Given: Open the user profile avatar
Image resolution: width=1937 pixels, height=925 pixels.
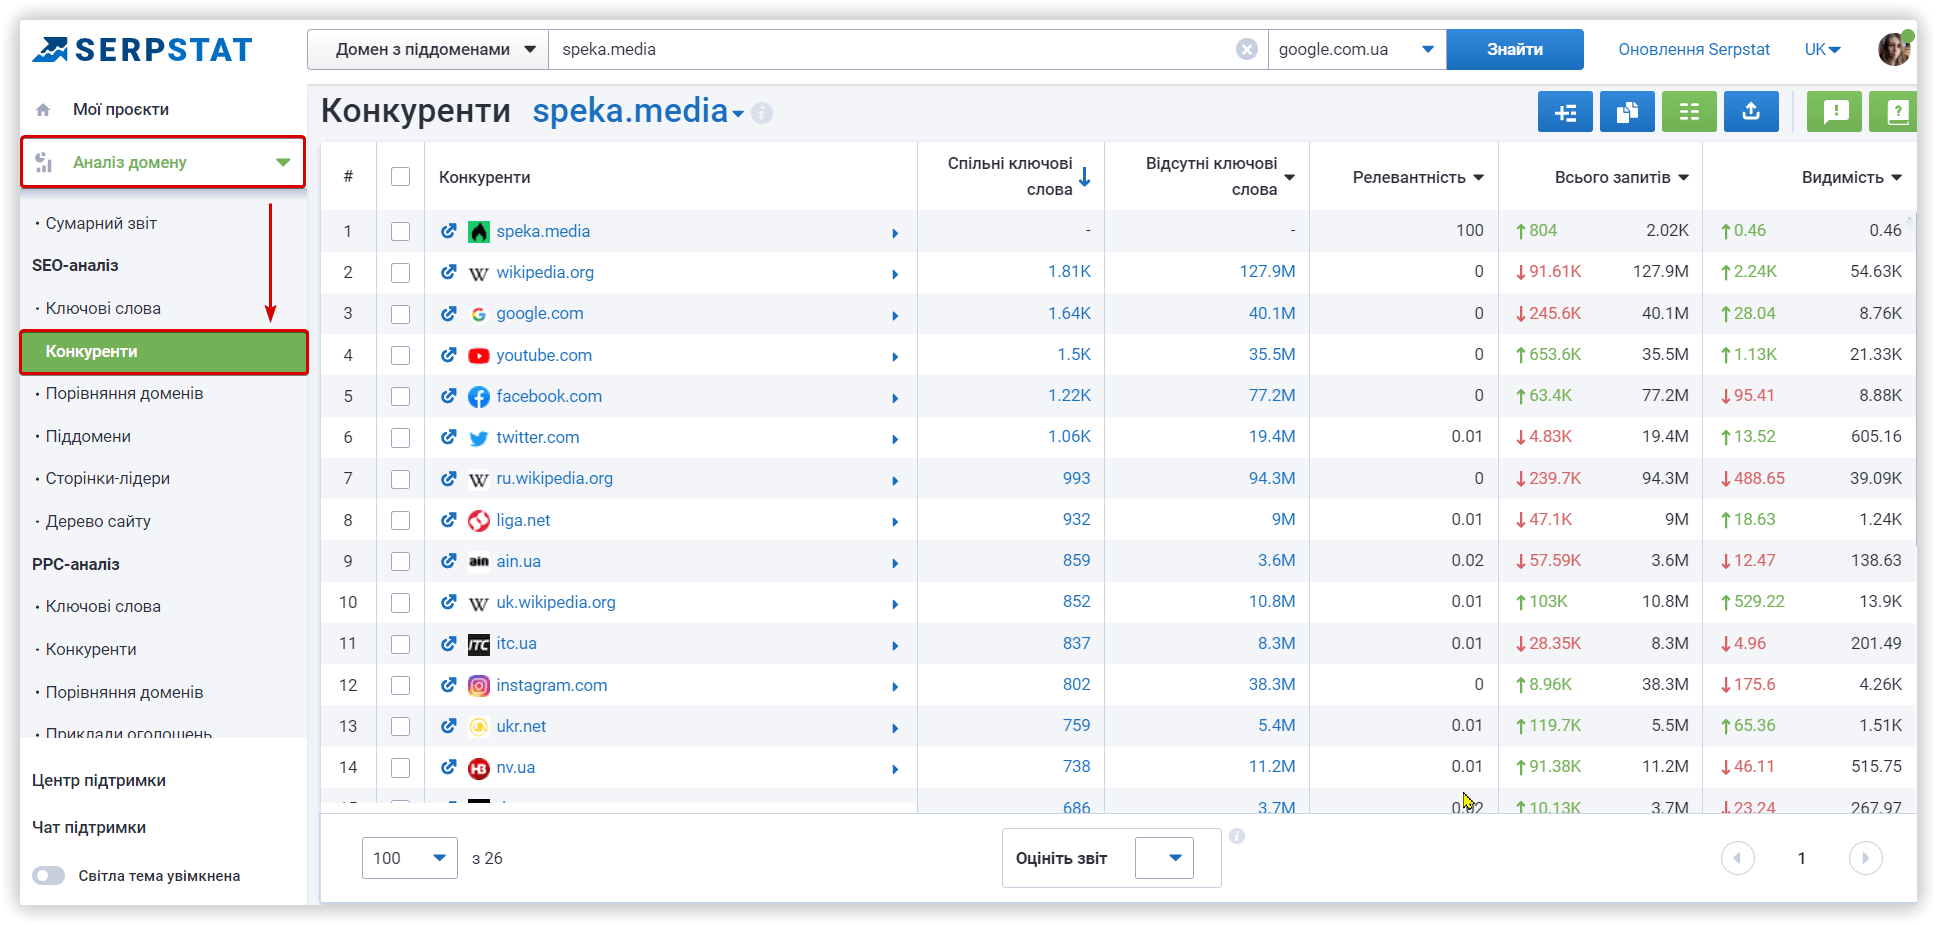Looking at the screenshot, I should click(x=1894, y=48).
